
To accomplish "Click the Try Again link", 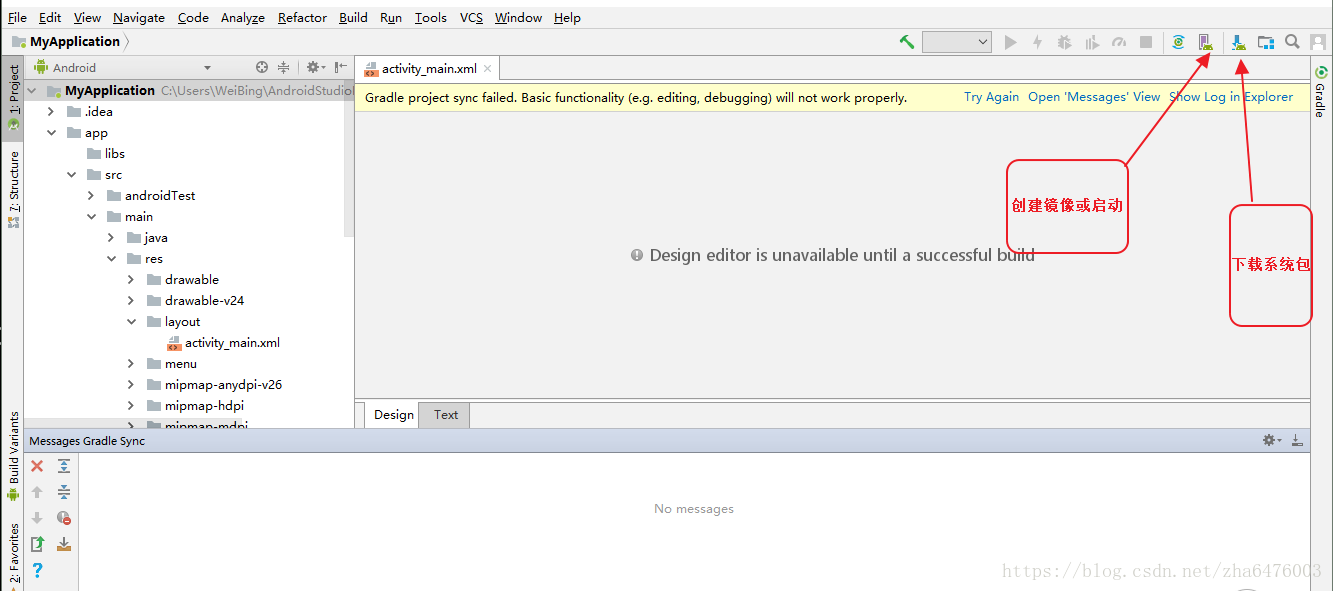I will 991,97.
